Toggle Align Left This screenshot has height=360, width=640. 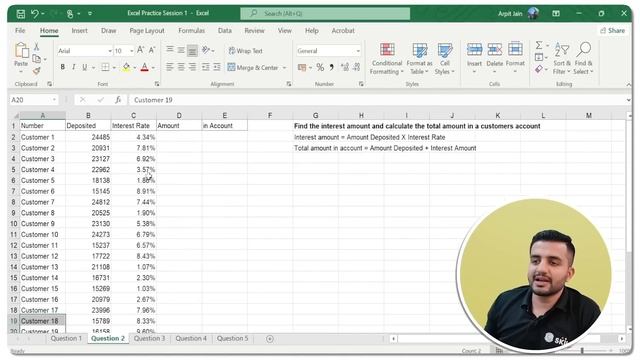coord(170,67)
